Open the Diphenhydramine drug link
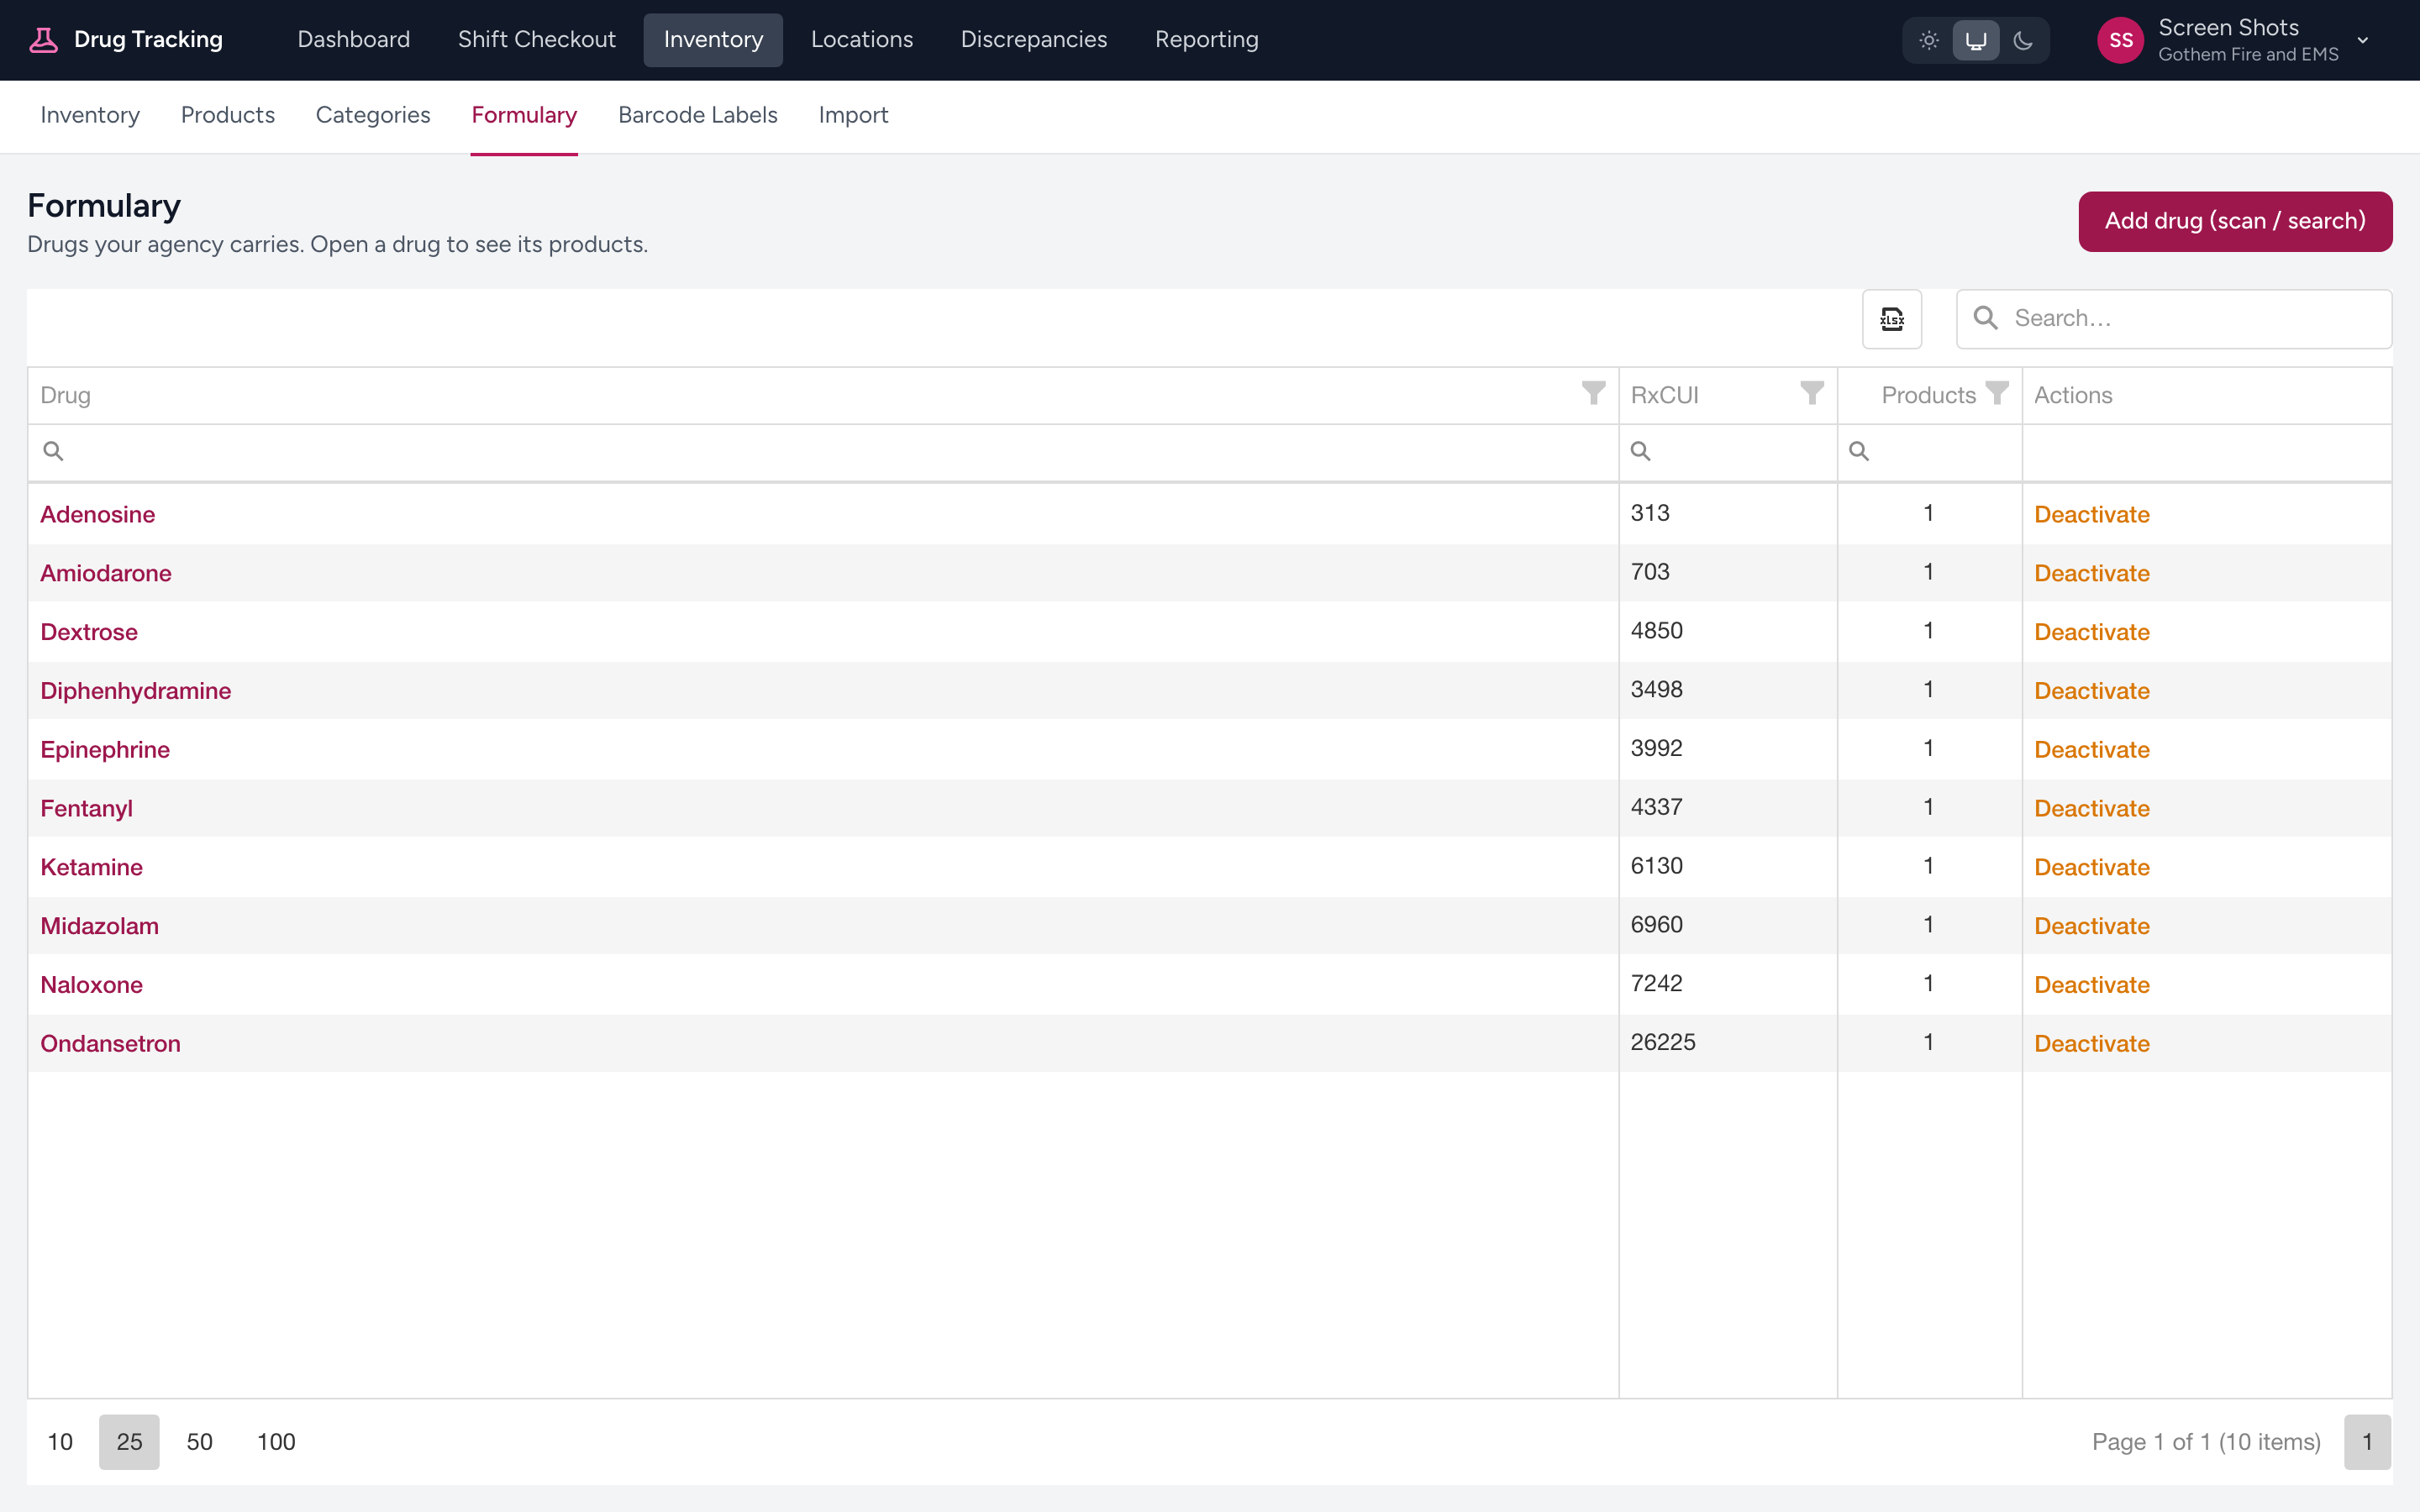 [136, 691]
